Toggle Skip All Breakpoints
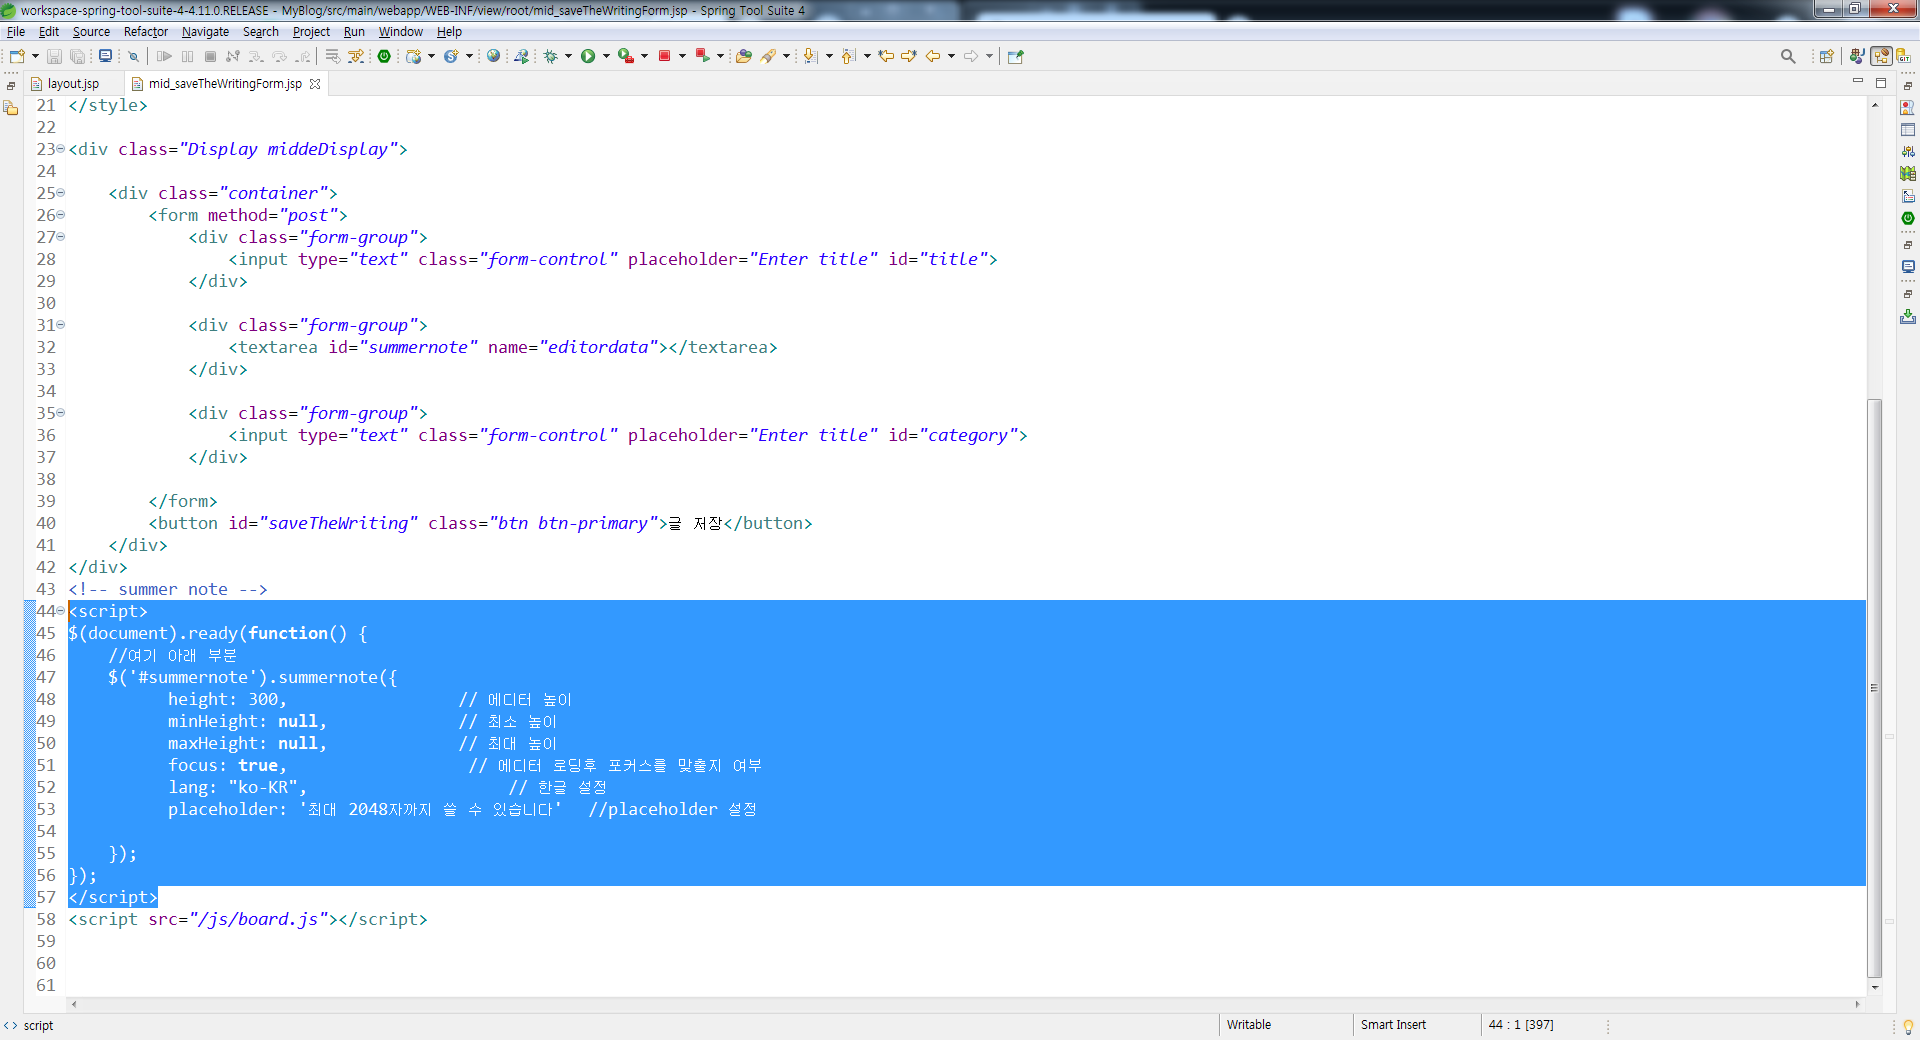 click(x=133, y=56)
